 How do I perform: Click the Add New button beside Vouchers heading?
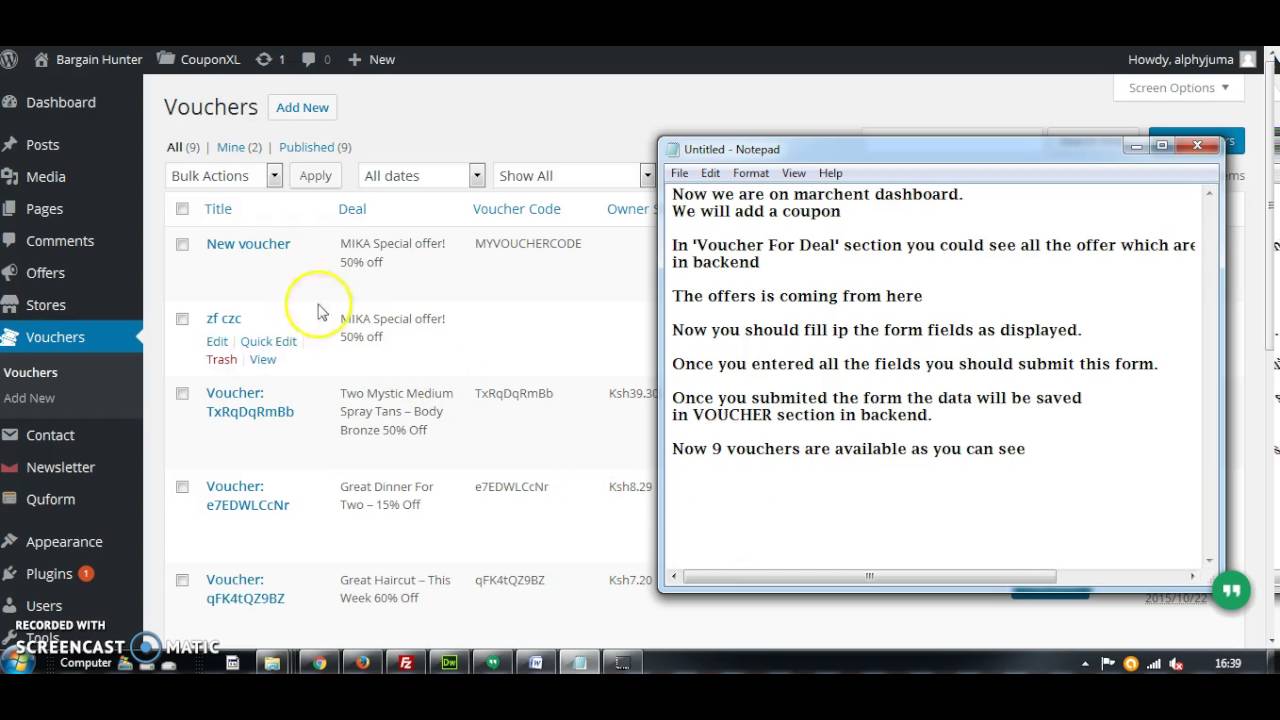tap(302, 107)
